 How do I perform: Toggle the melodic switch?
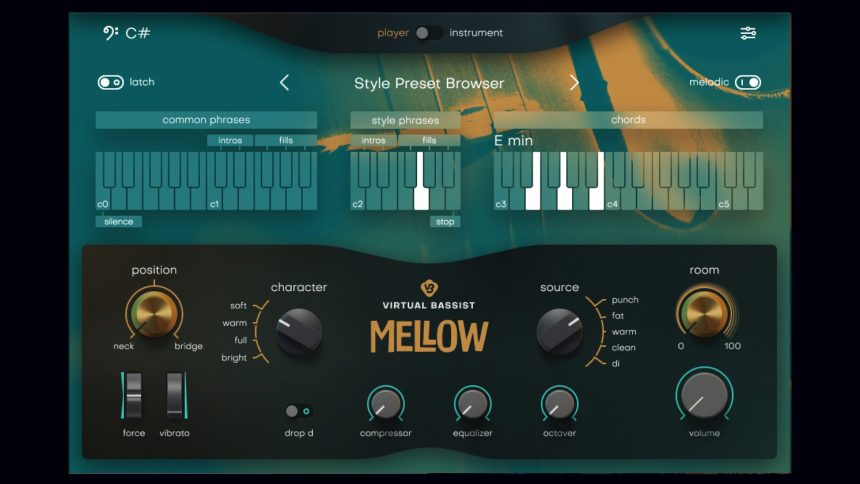tap(747, 82)
